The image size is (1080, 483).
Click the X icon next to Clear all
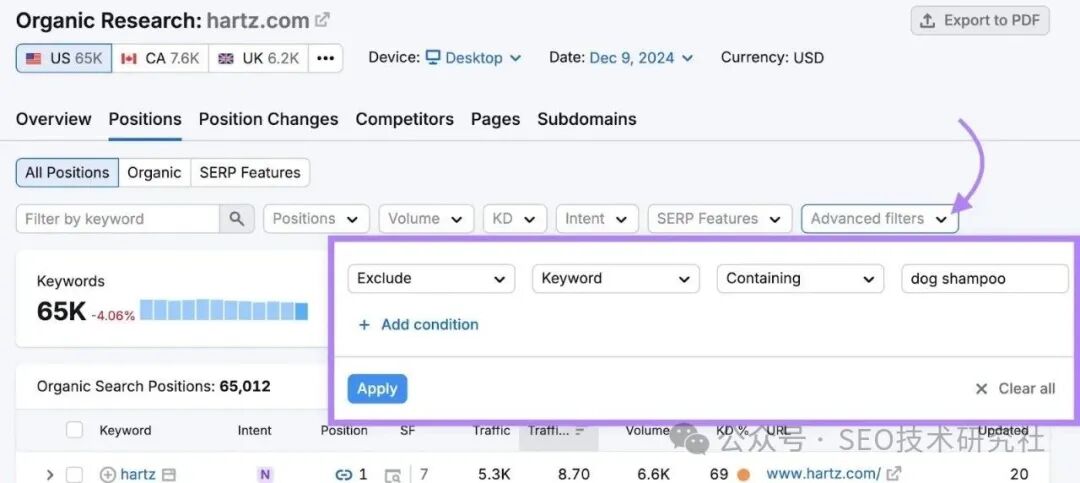point(982,389)
